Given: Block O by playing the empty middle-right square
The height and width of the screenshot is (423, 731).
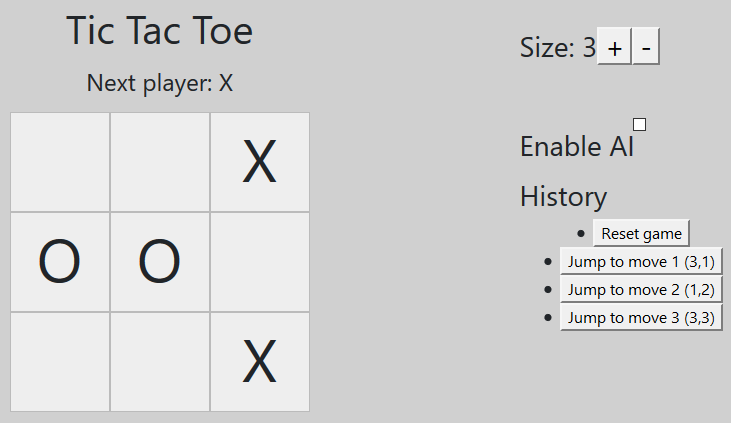Looking at the screenshot, I should [260, 262].
